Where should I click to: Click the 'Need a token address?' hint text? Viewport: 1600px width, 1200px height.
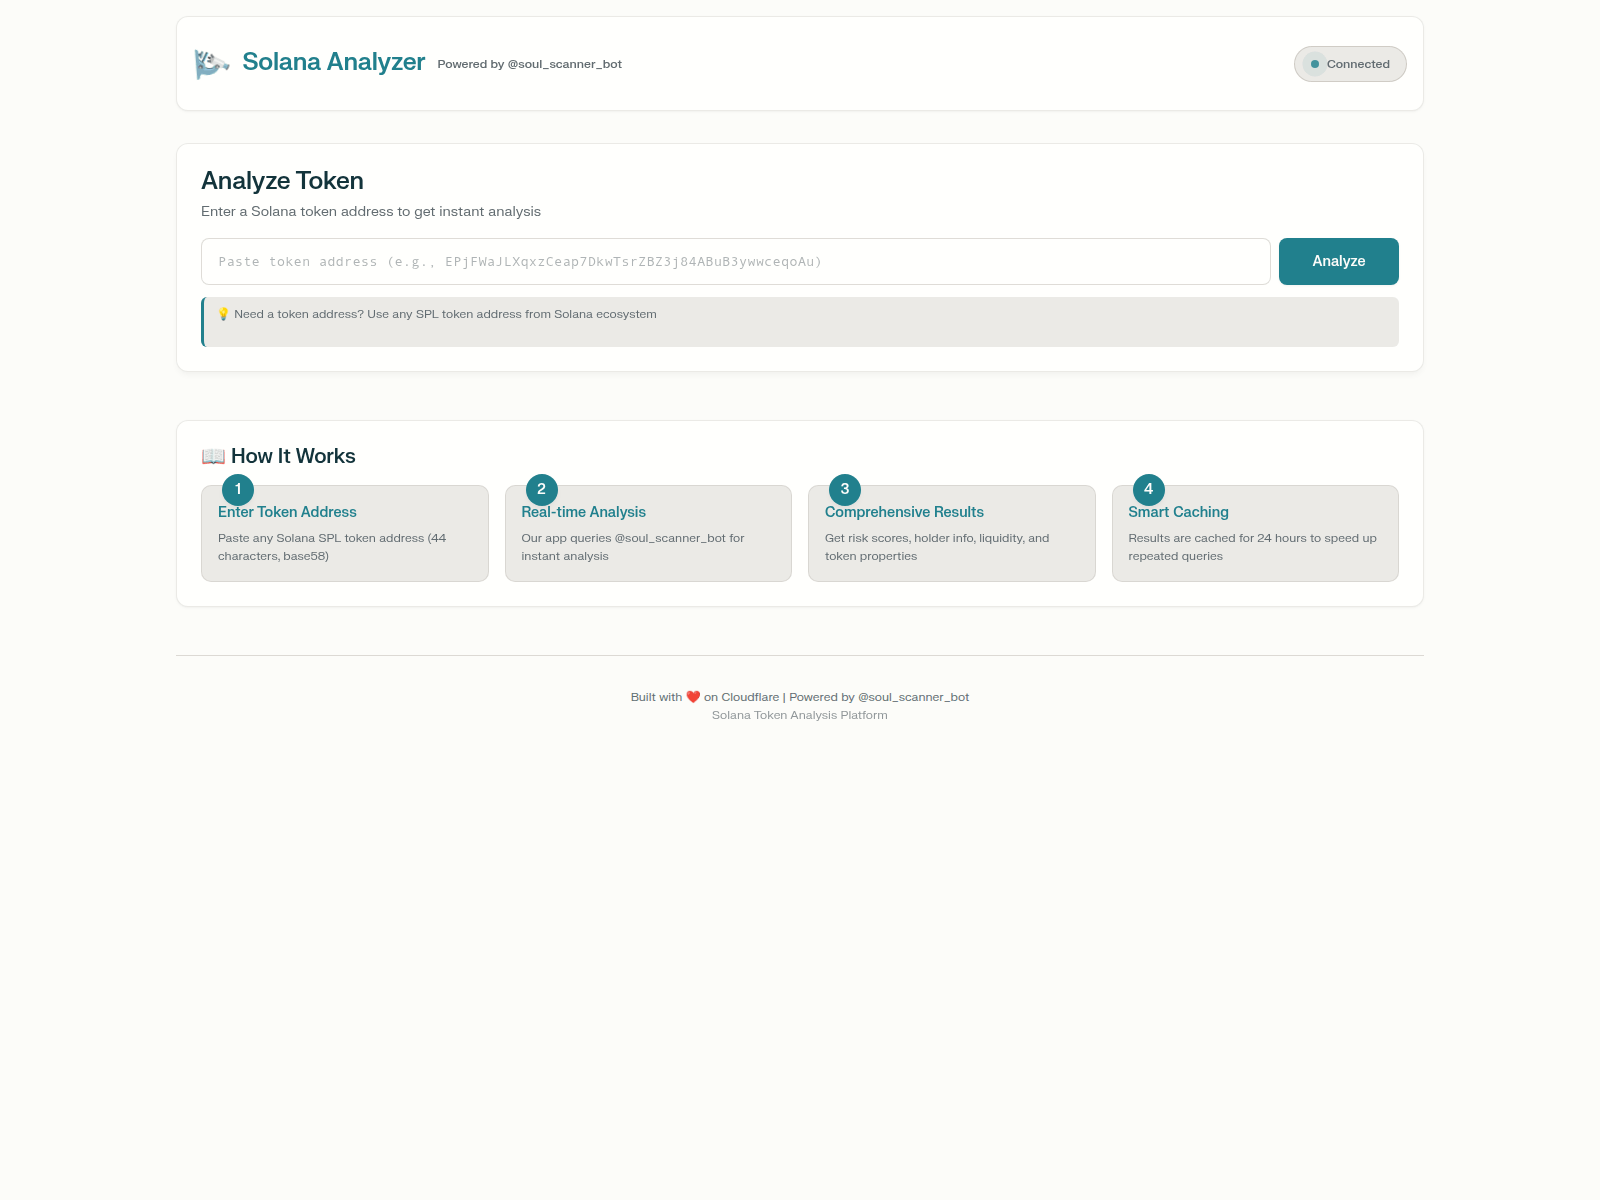446,314
